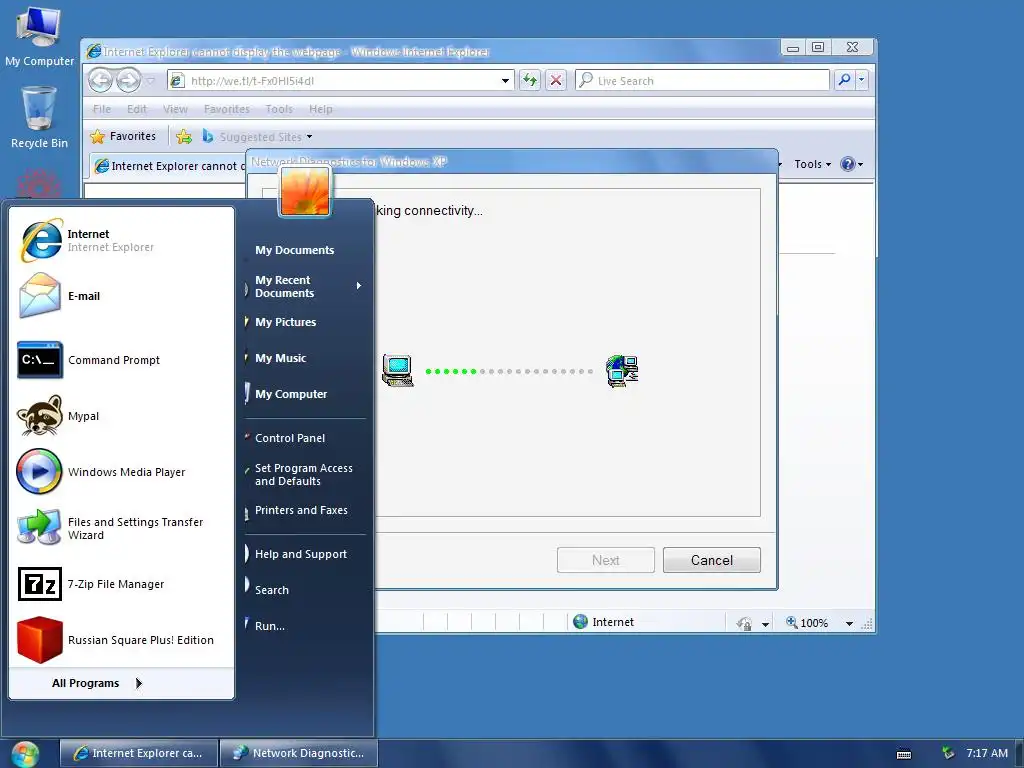Open Internet Explorer from Start menu
Viewport: 1024px width, 768px height.
tap(121, 240)
